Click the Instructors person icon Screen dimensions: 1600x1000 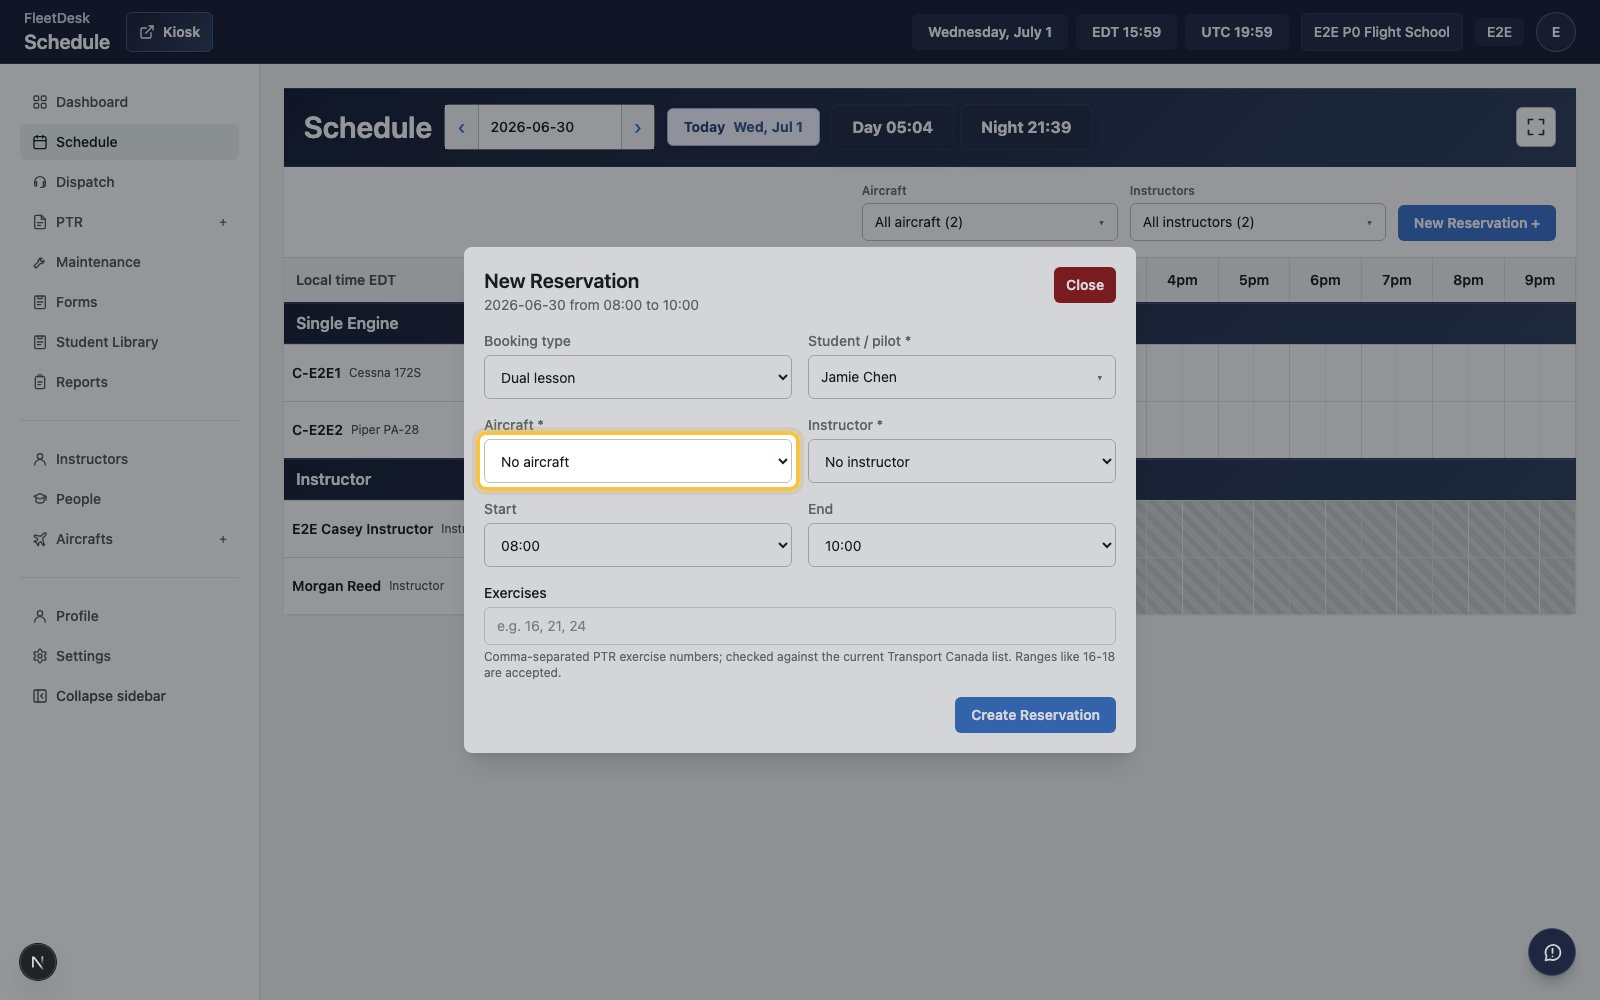pos(40,459)
